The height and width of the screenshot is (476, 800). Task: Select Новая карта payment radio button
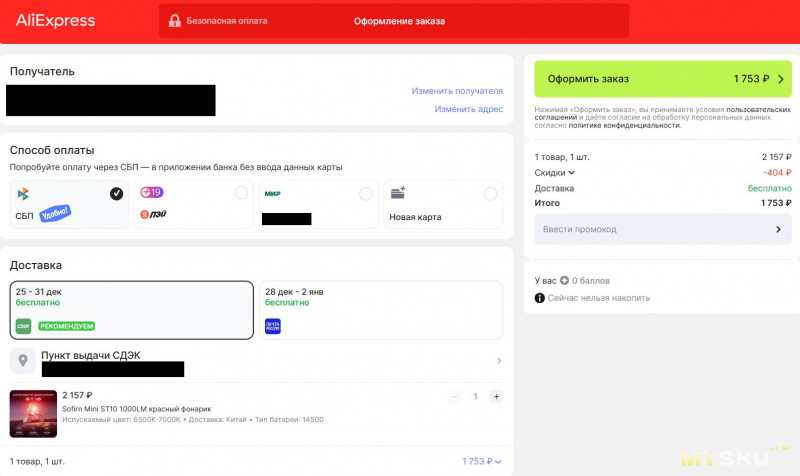(490, 193)
